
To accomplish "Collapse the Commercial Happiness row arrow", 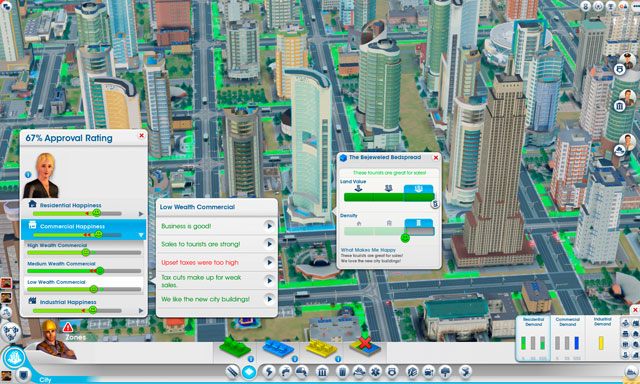I will tap(141, 235).
